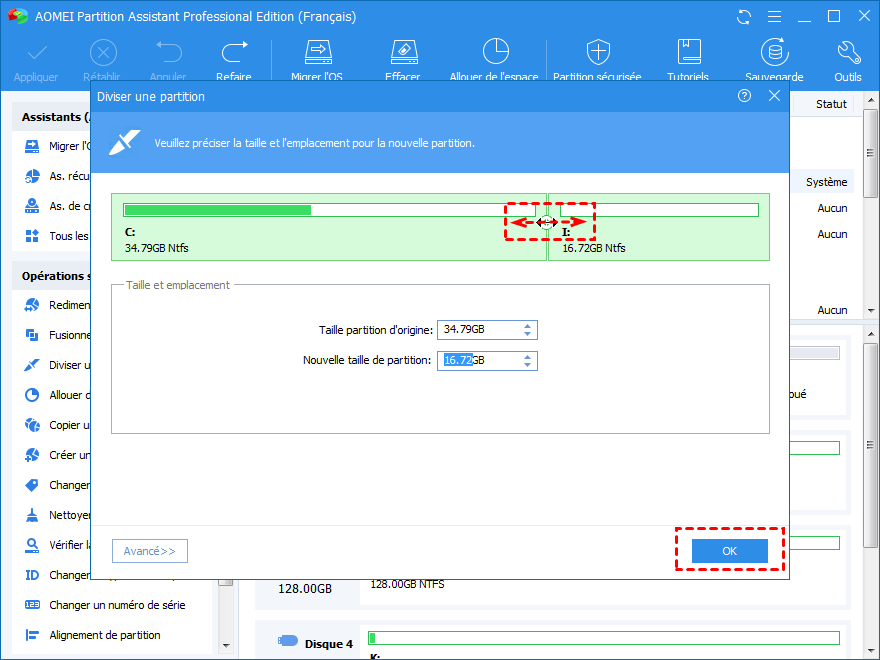Expand options with the Avancé button
880x660 pixels.
click(x=149, y=550)
